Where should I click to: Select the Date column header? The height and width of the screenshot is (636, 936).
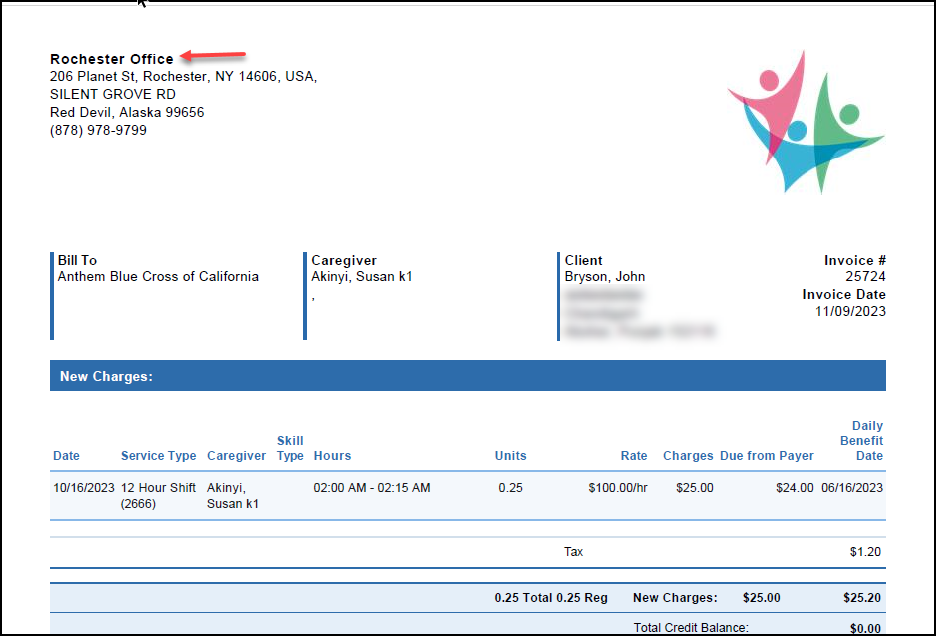coord(66,455)
